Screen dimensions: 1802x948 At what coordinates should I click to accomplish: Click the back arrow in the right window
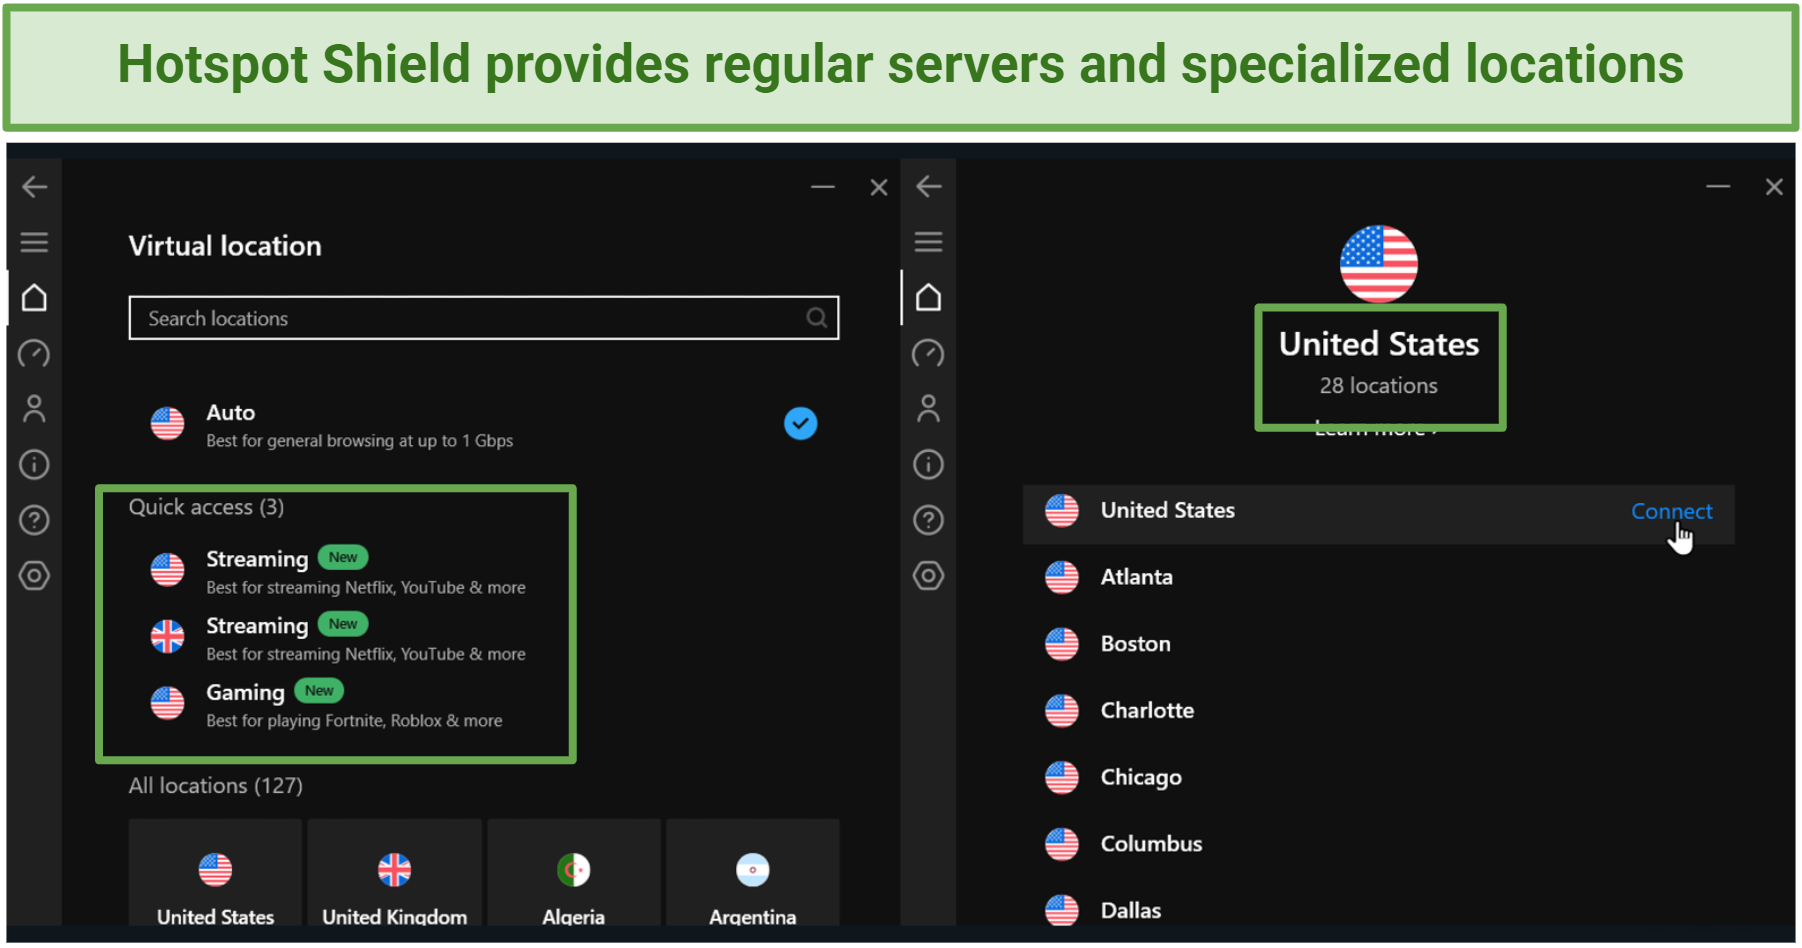point(929,187)
